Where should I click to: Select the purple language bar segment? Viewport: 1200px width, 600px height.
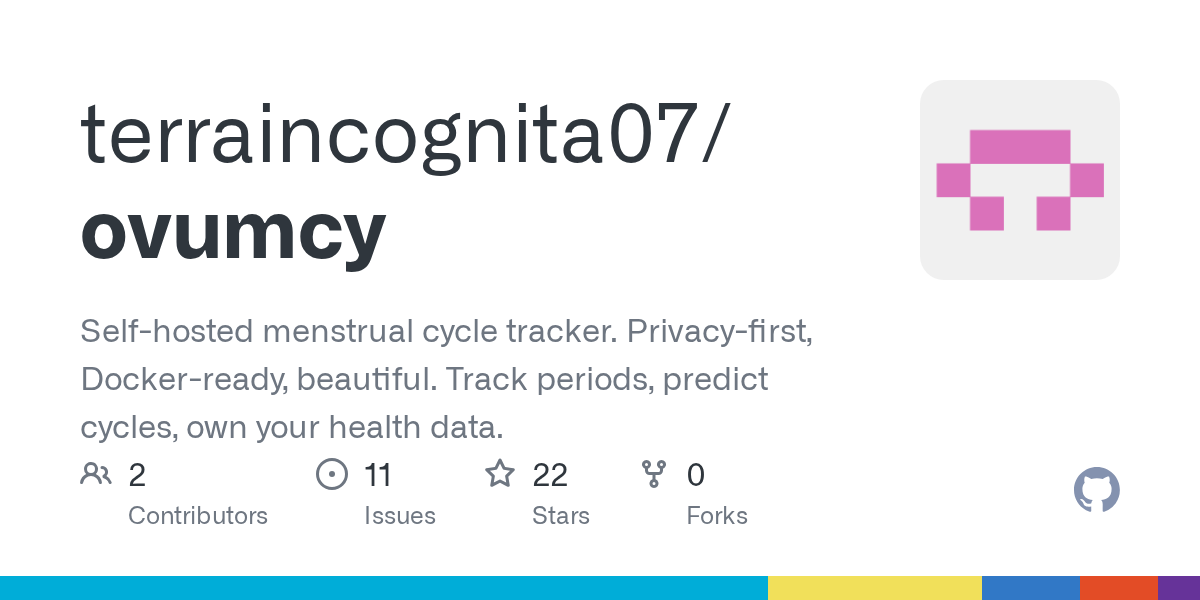[1179, 588]
